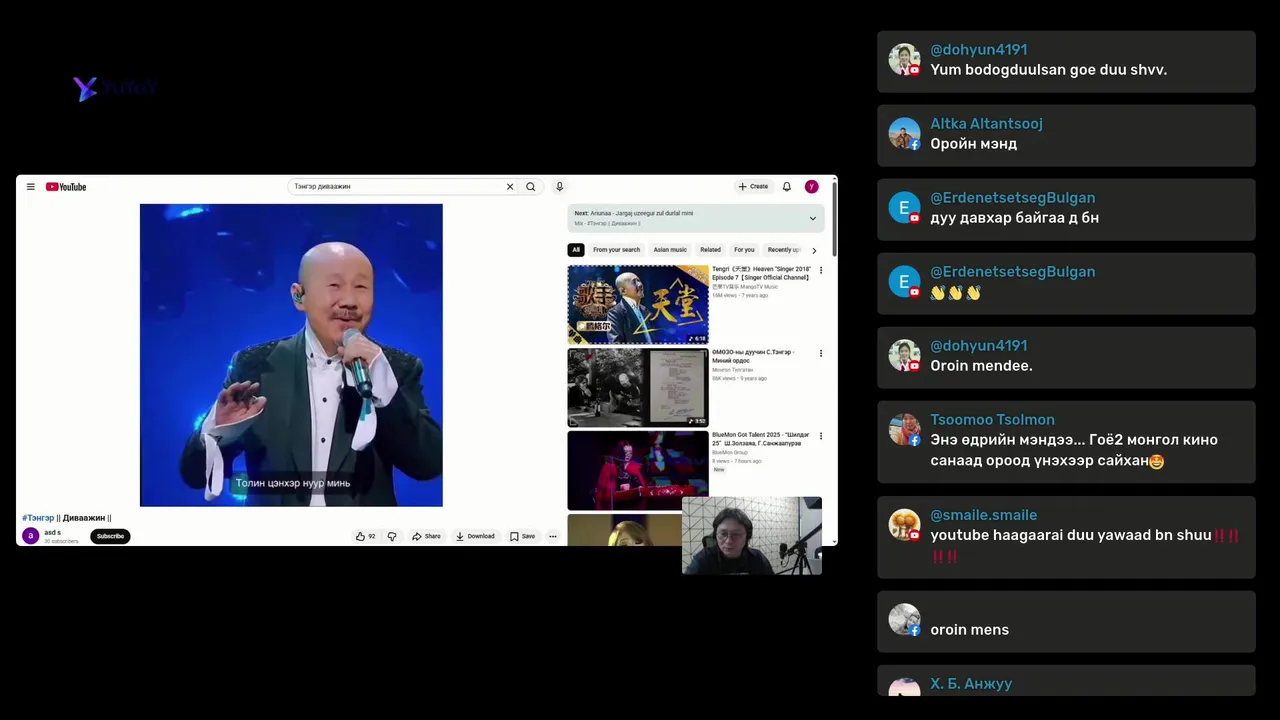
Task: Open Altka Altantsooj commenter avatar
Action: (904, 134)
